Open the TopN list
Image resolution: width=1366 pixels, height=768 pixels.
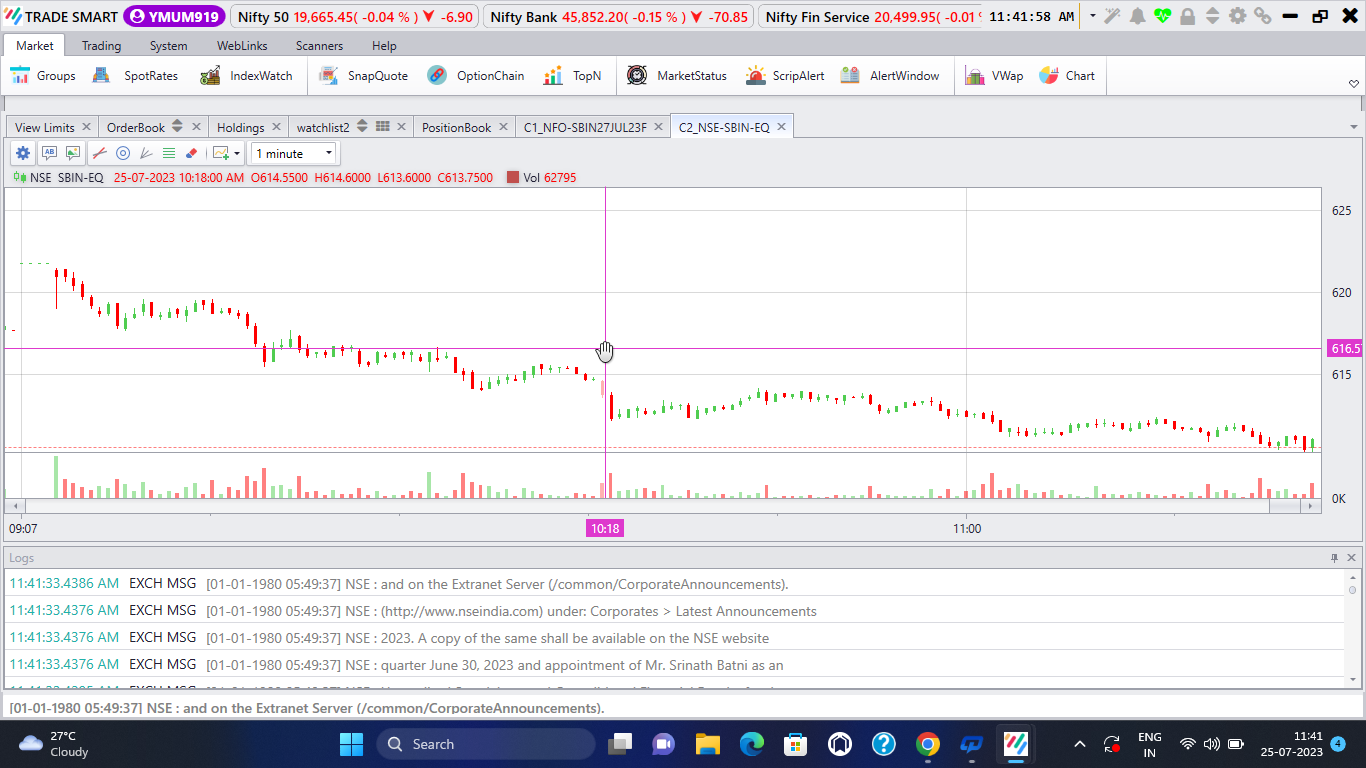(572, 76)
